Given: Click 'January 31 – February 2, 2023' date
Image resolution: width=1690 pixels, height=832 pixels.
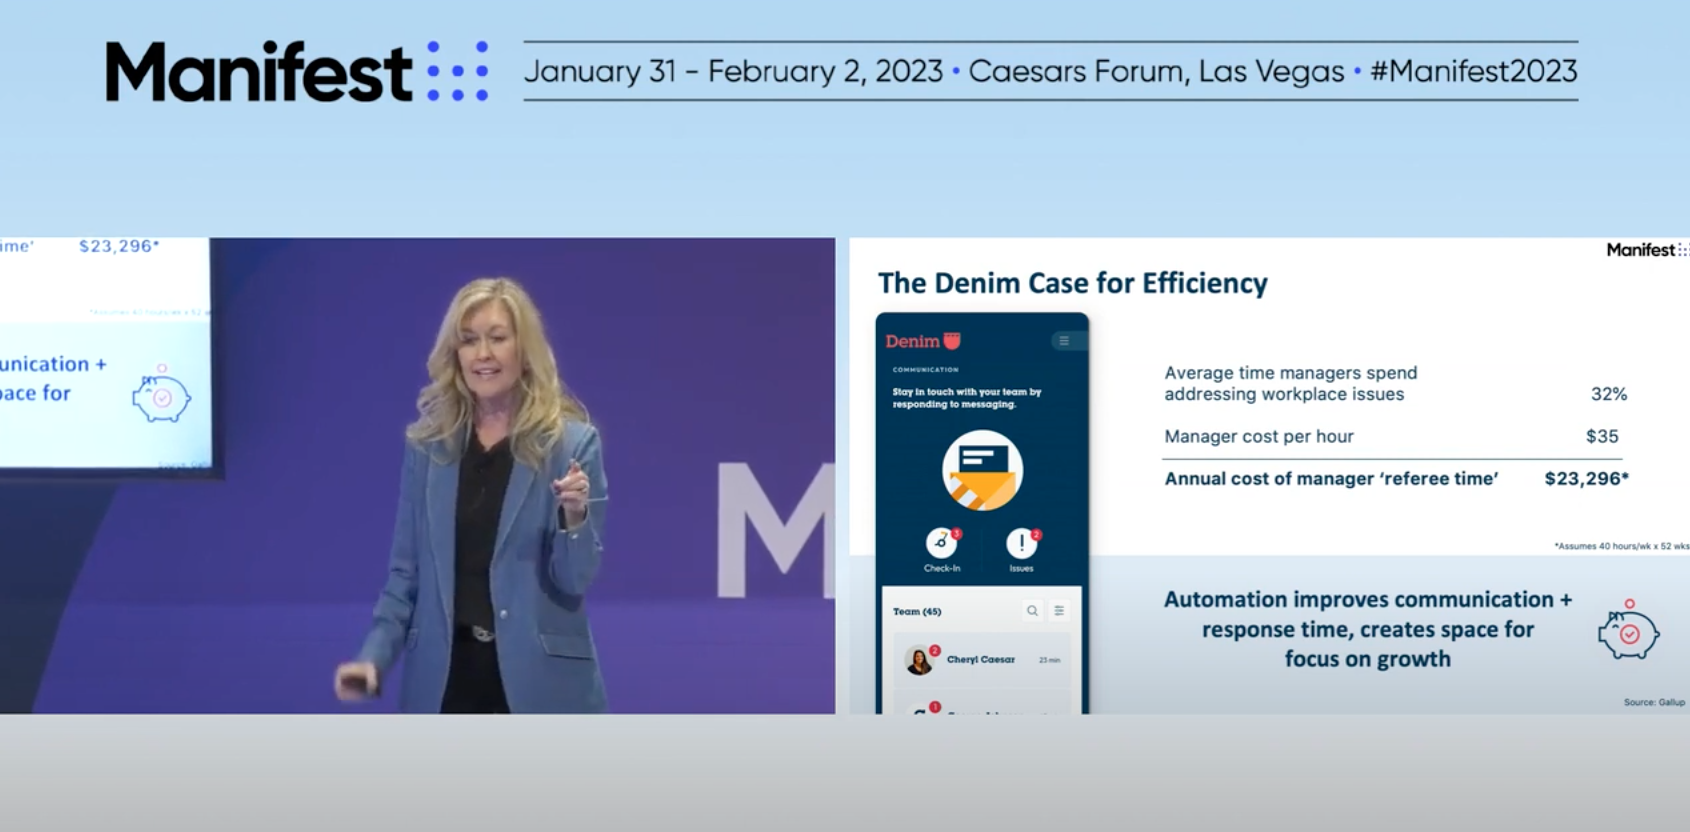Looking at the screenshot, I should [x=733, y=71].
